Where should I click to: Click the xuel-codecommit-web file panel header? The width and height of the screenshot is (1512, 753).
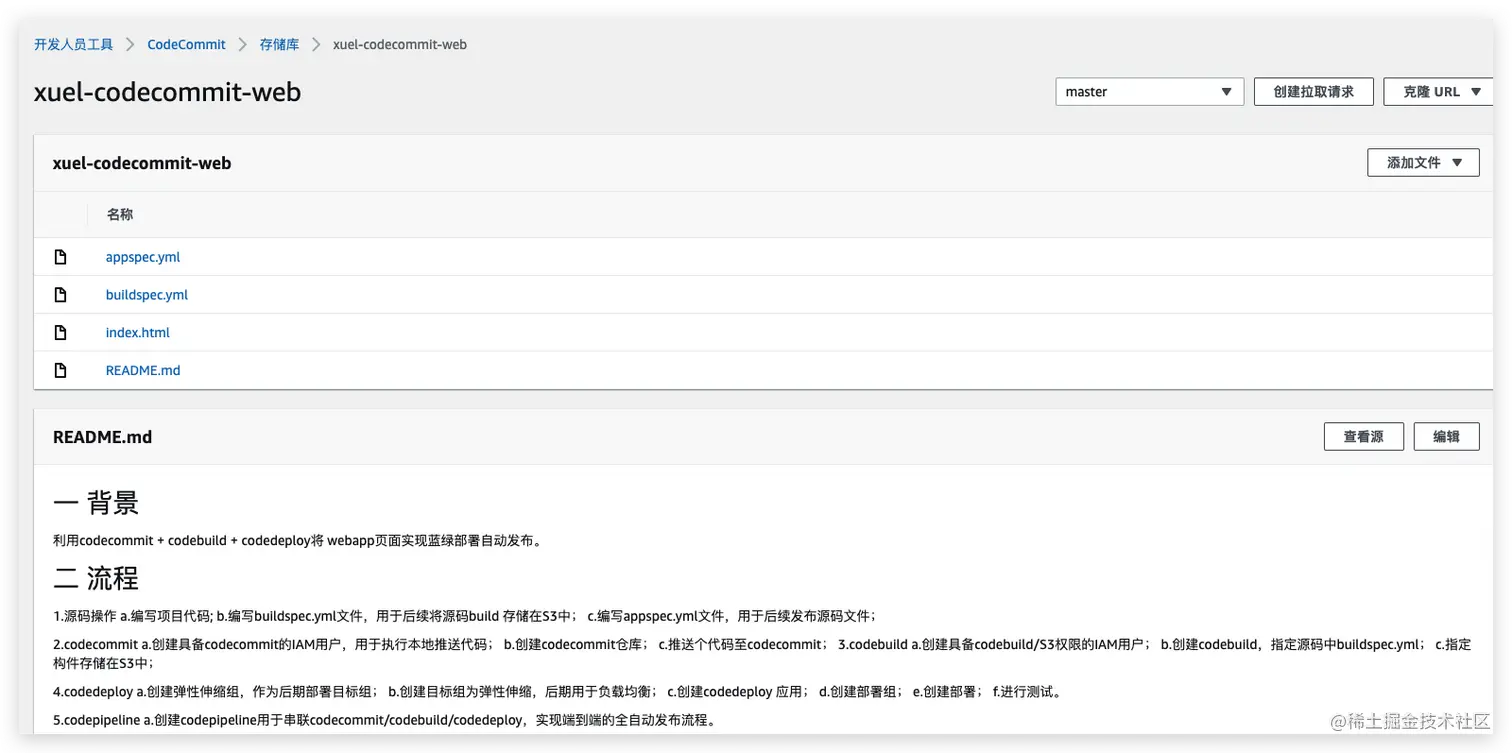[x=142, y=163]
